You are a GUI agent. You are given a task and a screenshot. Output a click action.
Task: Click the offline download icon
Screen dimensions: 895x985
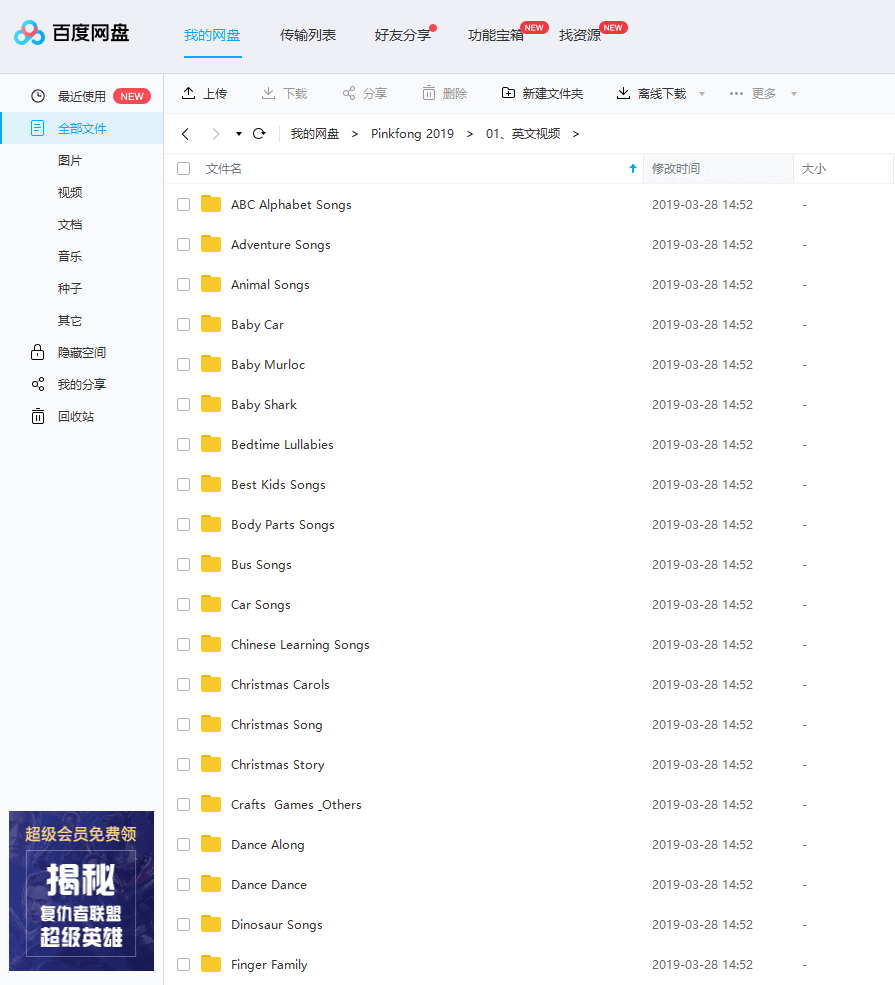[x=623, y=93]
